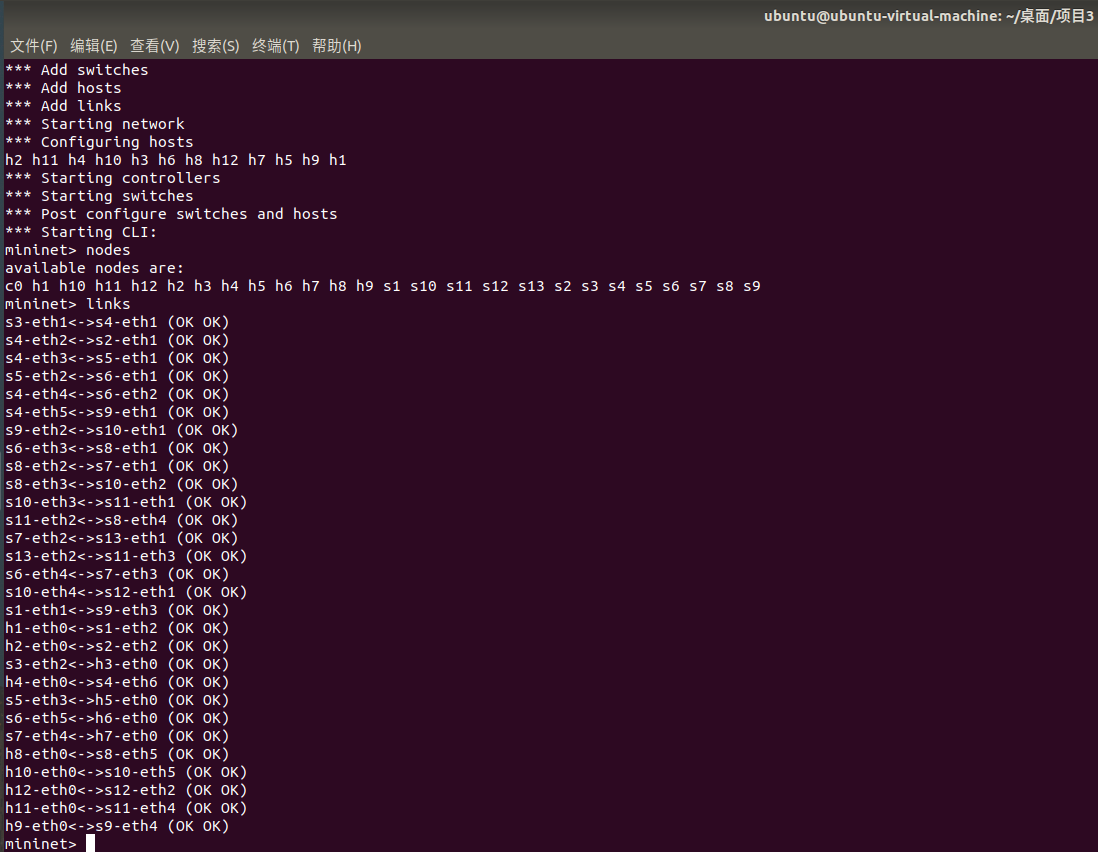The image size is (1098, 852).
Task: Click the '*** Post configure switches and hosts' line
Action: click(x=171, y=214)
